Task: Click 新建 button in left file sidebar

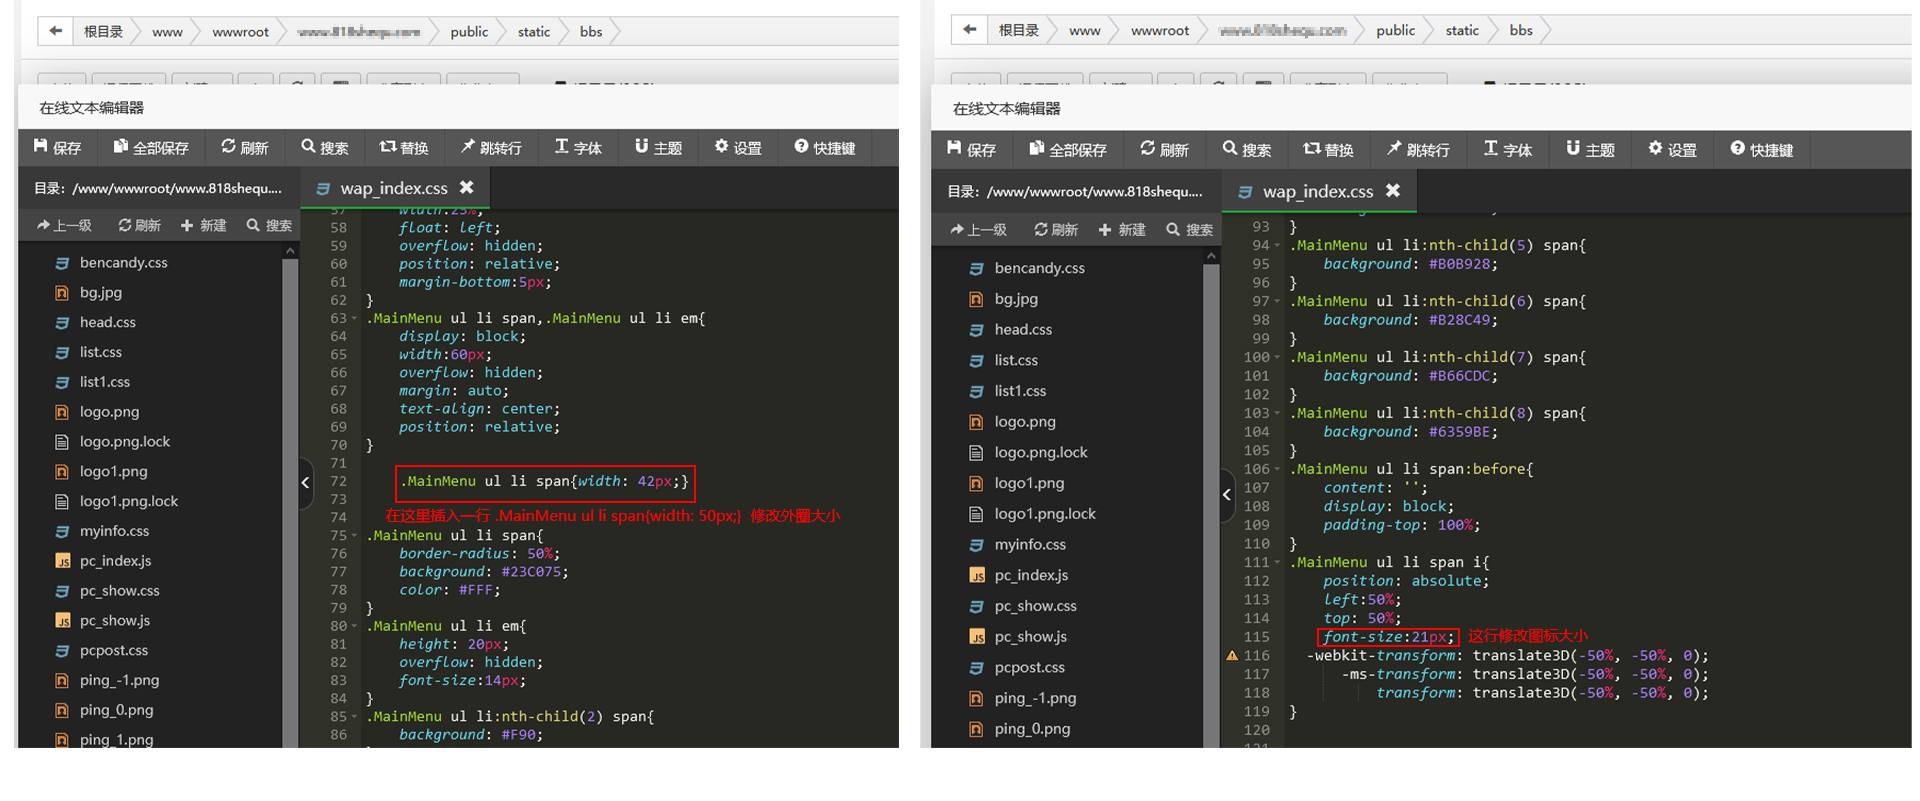Action: [x=203, y=226]
